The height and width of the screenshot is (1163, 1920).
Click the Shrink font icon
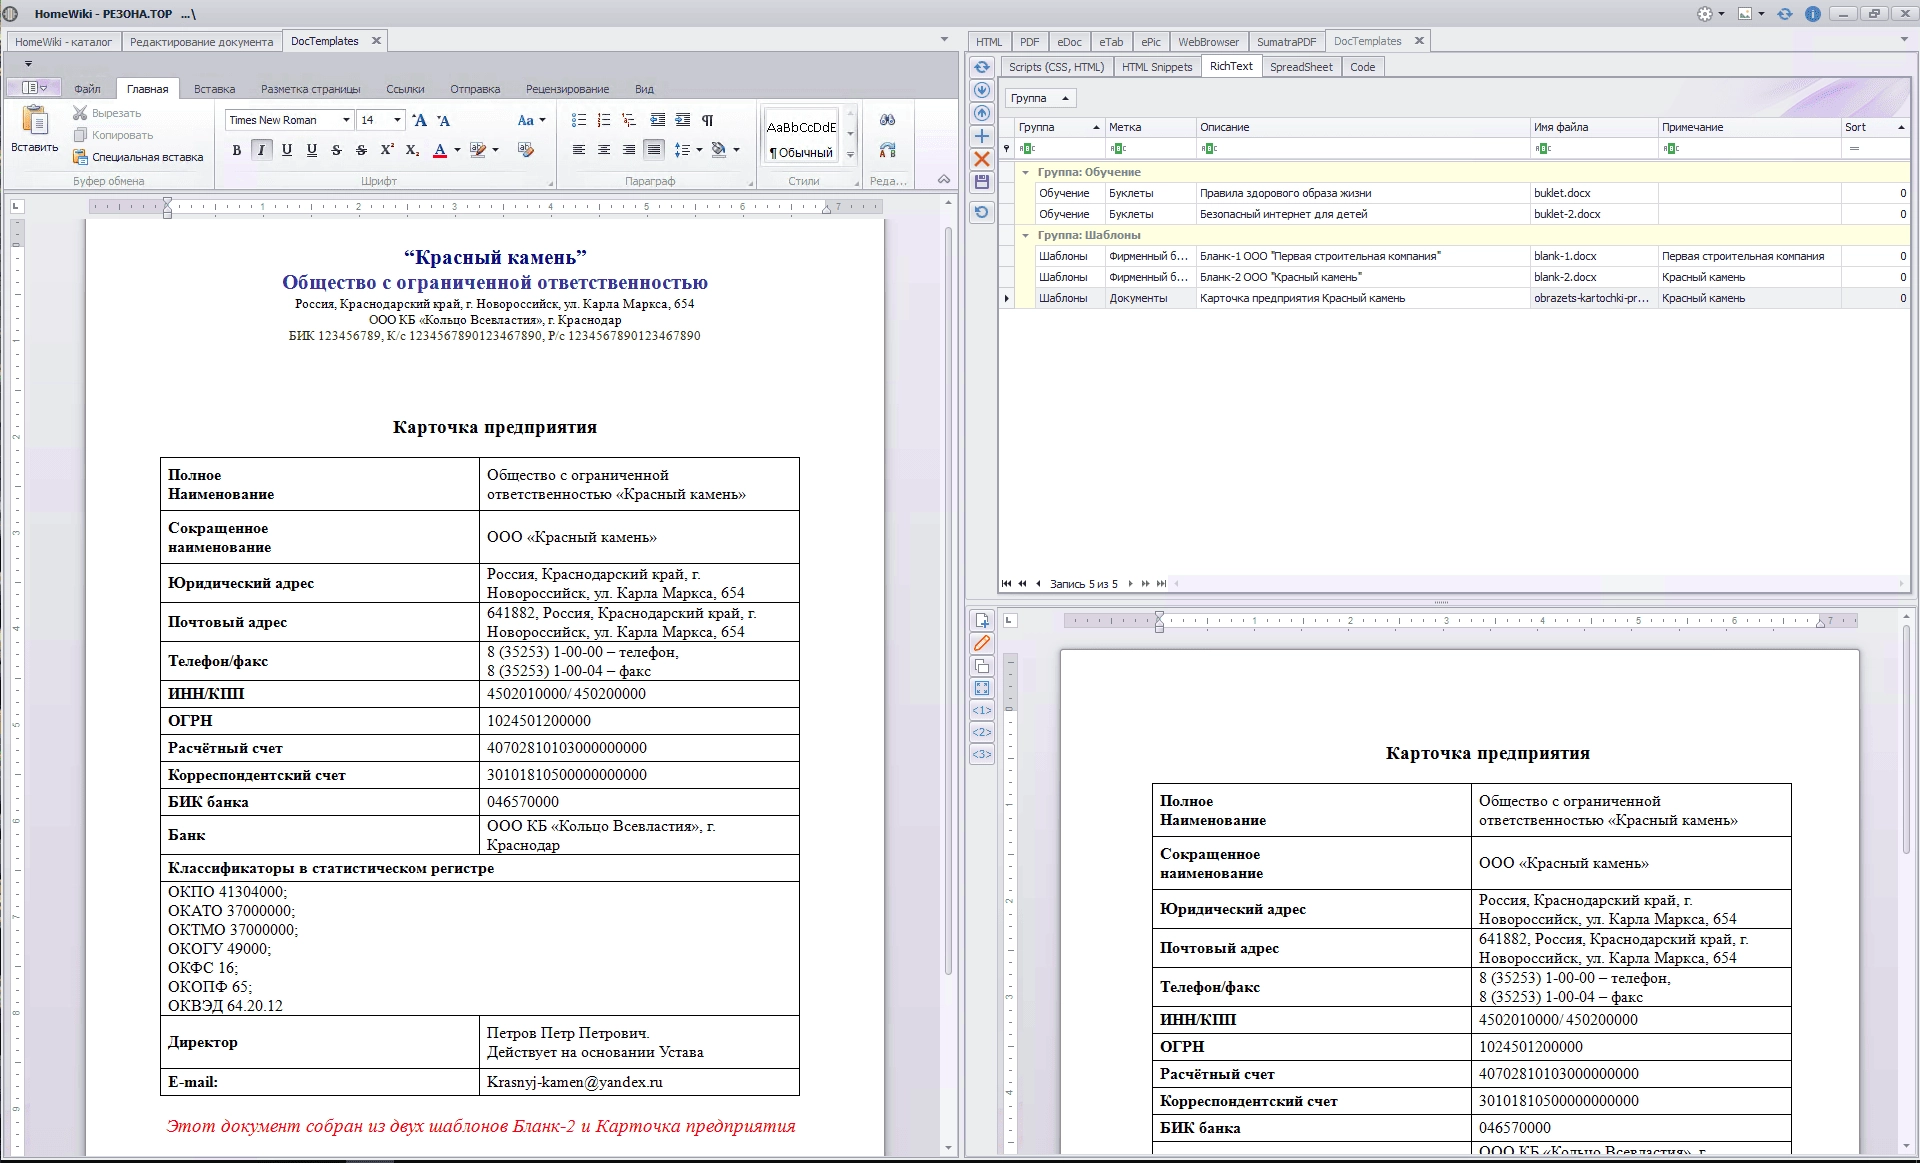[444, 120]
